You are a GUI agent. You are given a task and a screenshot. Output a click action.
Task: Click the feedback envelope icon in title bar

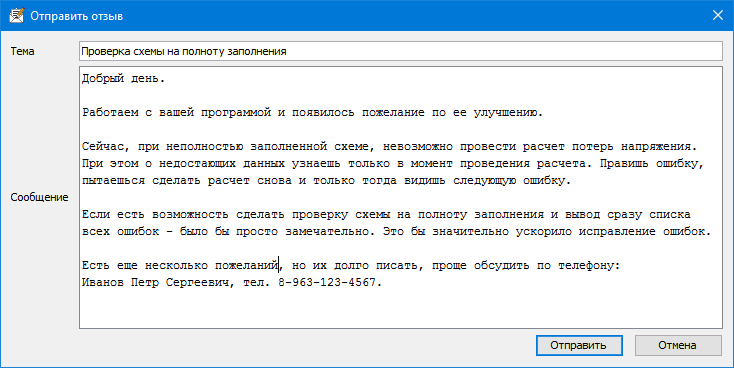pyautogui.click(x=16, y=15)
